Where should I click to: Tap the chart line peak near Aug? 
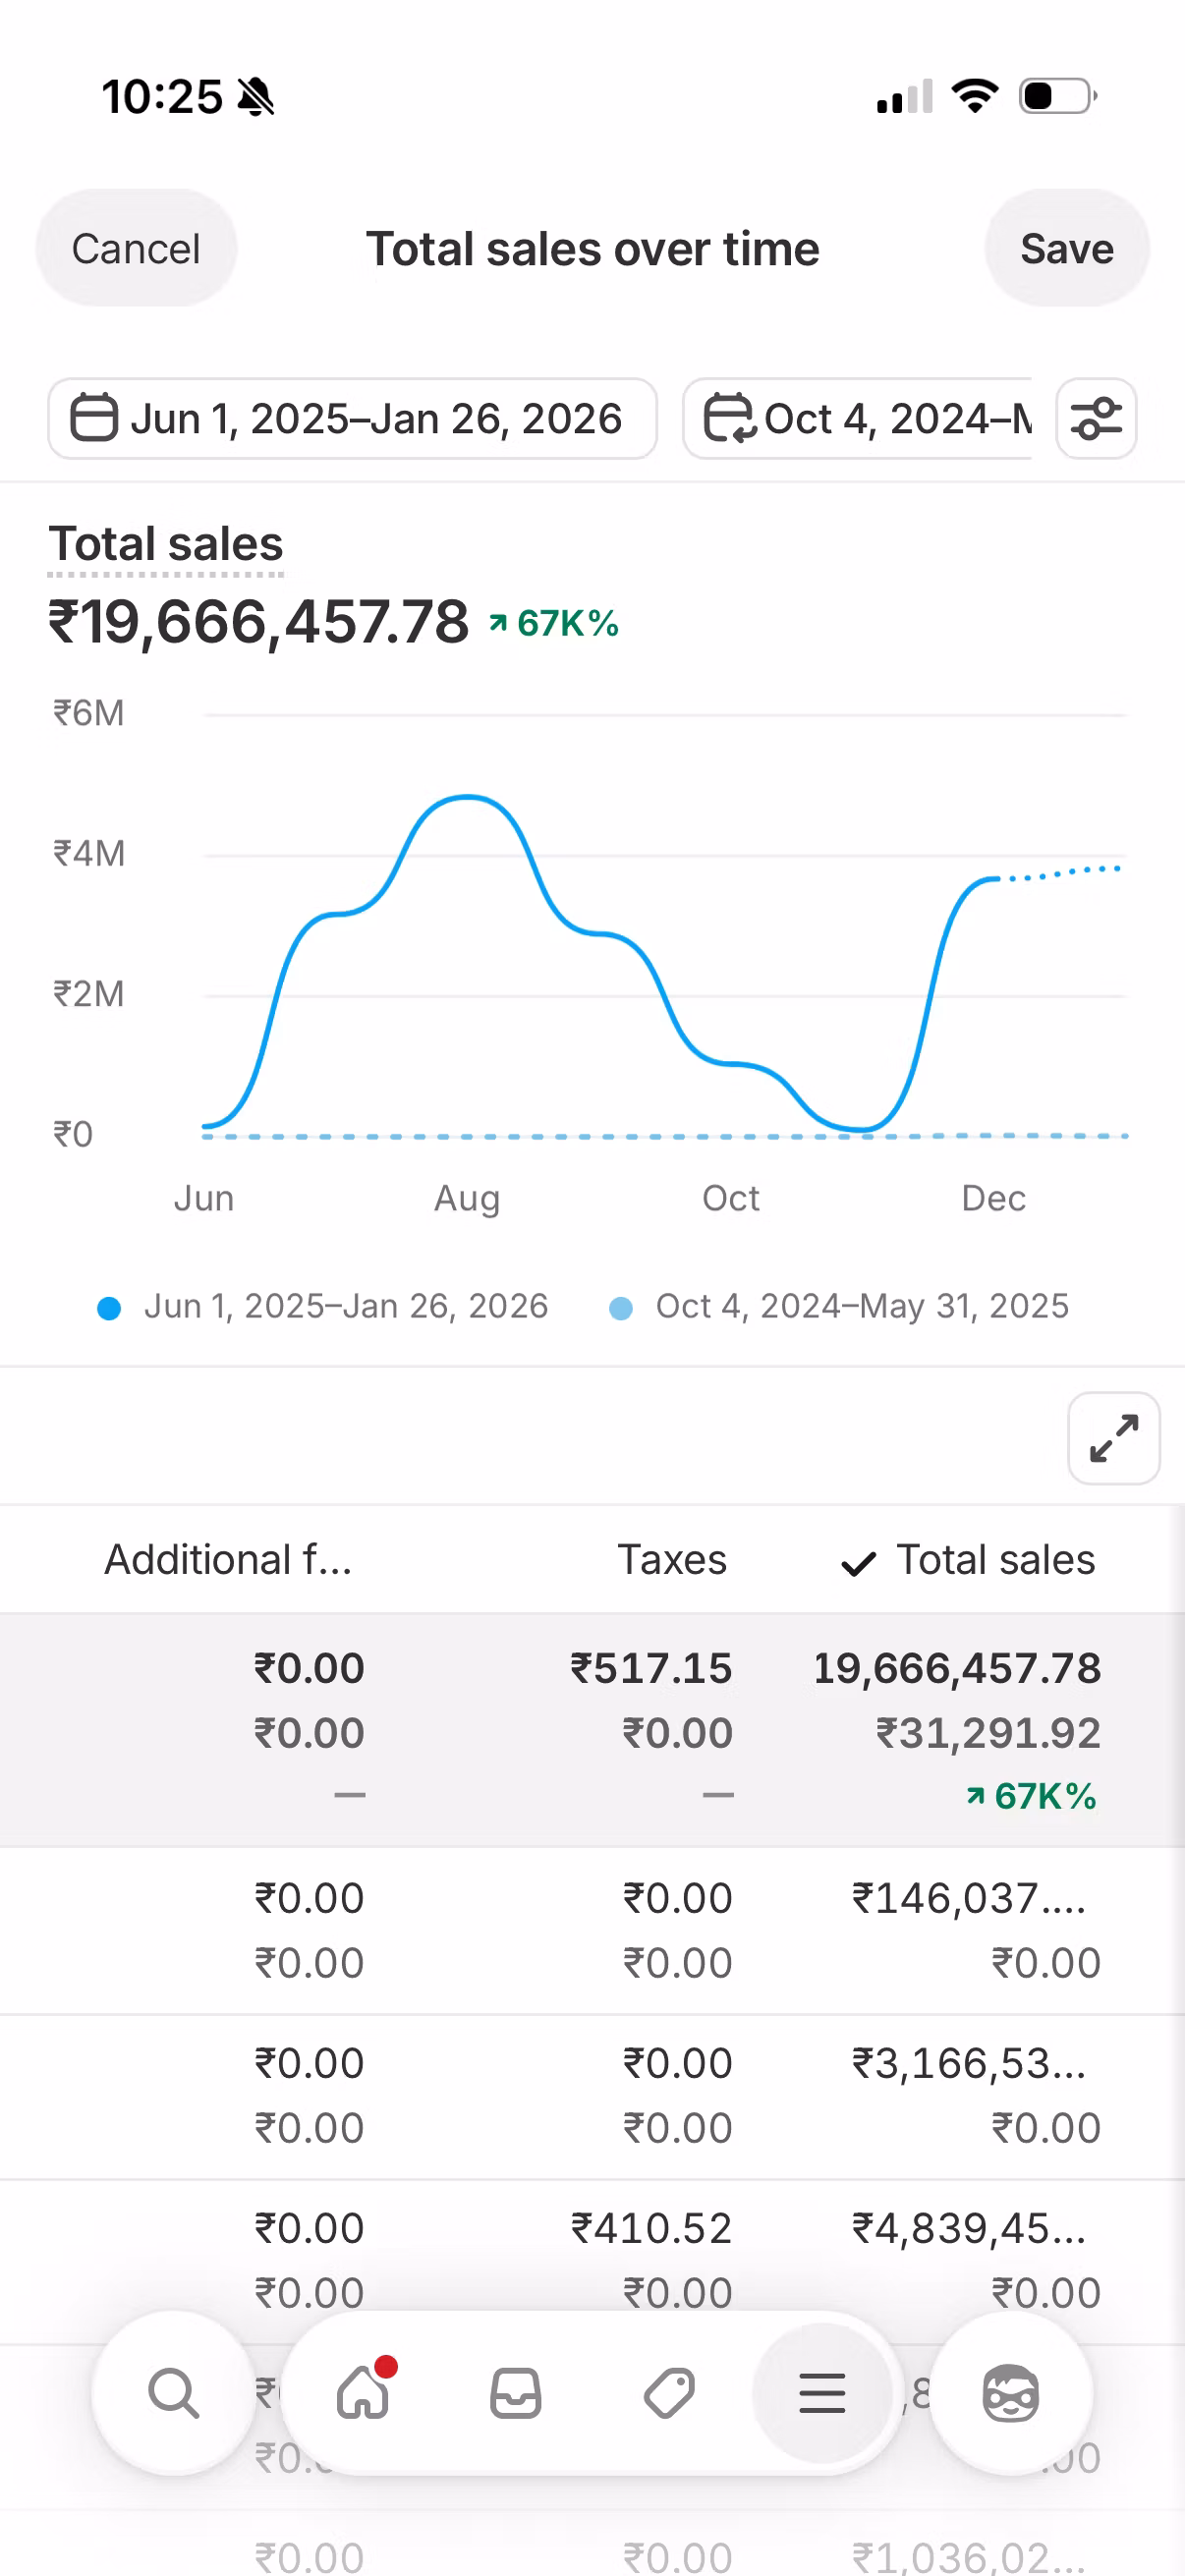click(467, 797)
